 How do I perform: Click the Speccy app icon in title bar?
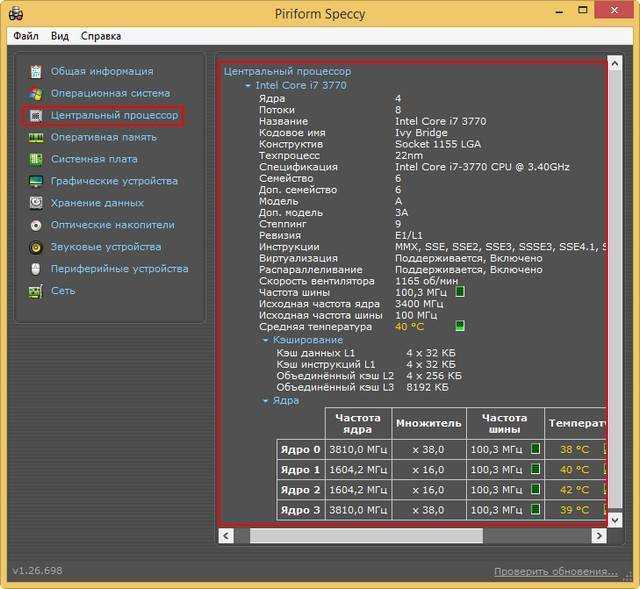(x=16, y=13)
